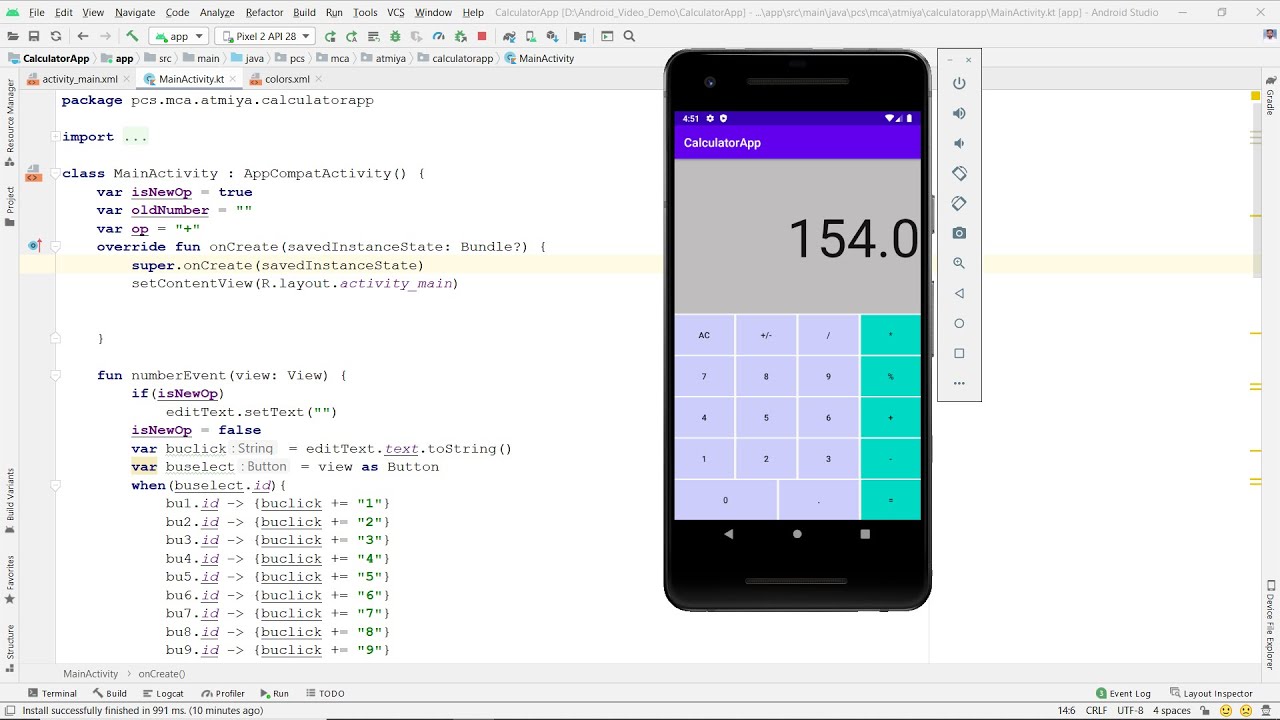Click the onCreate() breadcrumb at editor bottom
Viewport: 1280px width, 720px height.
tap(161, 674)
